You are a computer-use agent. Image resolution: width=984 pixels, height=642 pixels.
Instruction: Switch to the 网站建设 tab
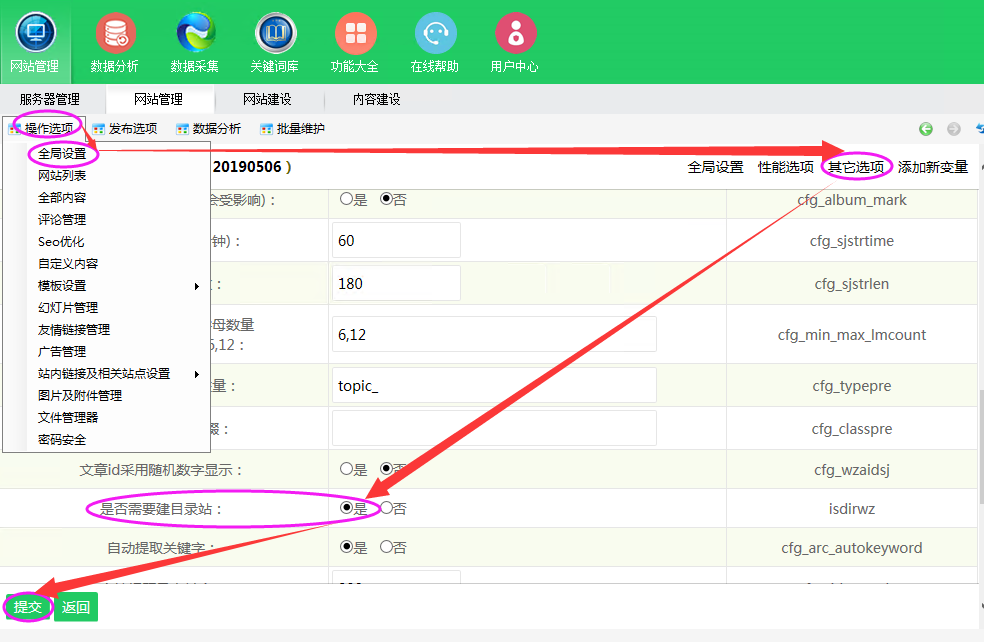coord(267,99)
